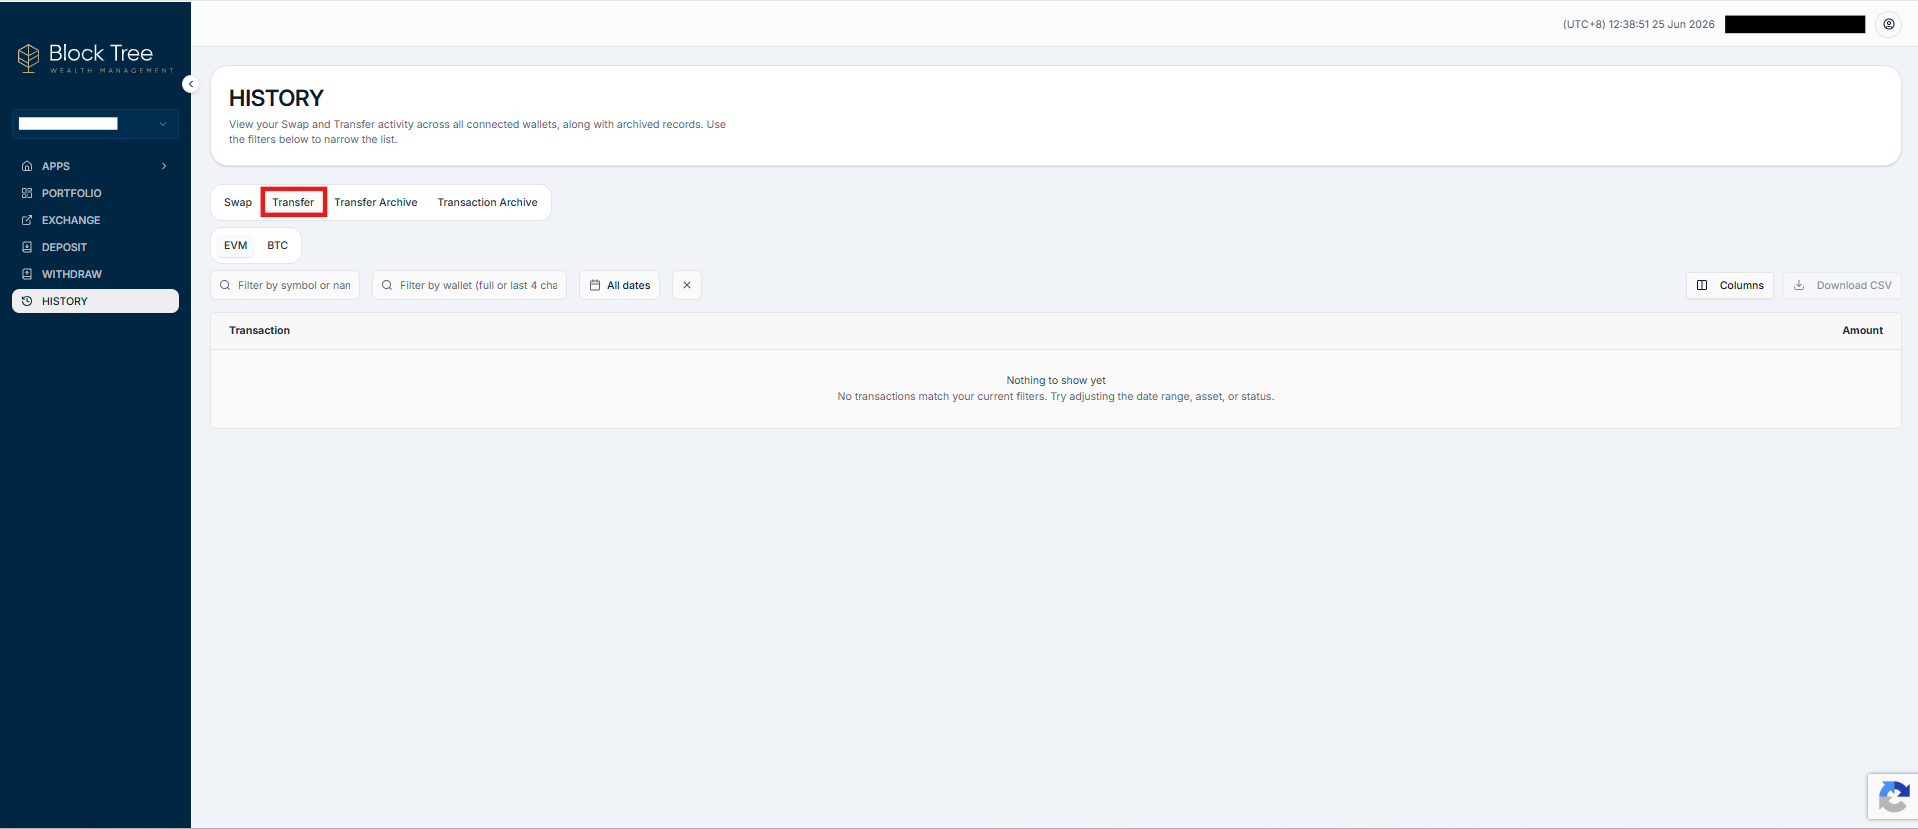Click the search icon in wallet filter
Screen dimensions: 1918x829
387,285
